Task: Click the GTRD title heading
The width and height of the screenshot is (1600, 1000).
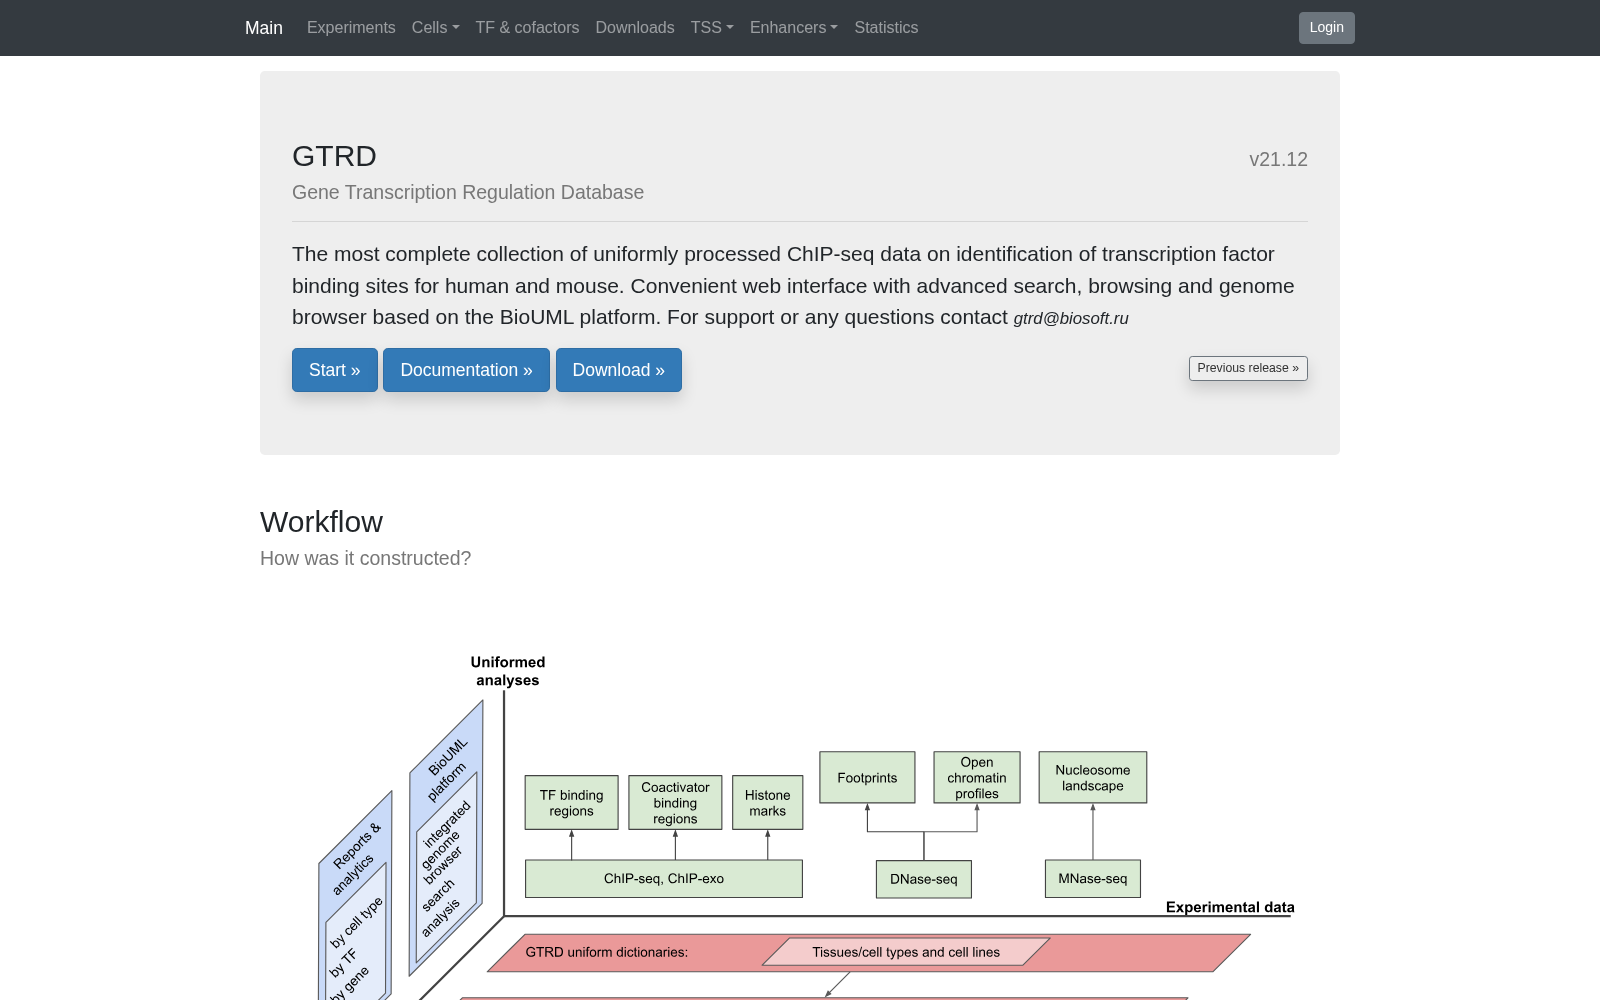Action: click(x=334, y=156)
